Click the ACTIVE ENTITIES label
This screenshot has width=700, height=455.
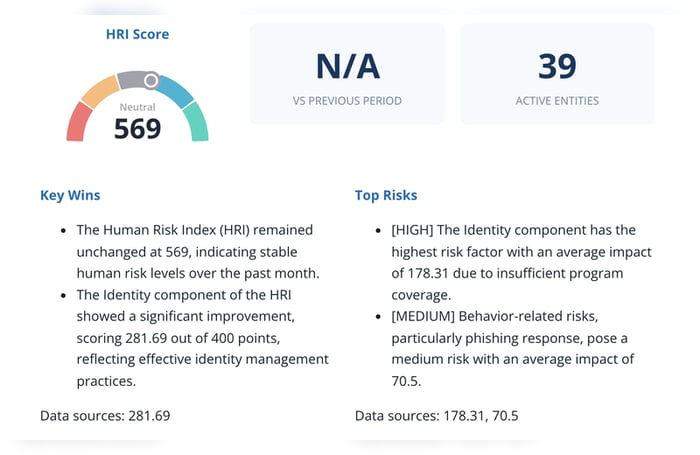557,101
